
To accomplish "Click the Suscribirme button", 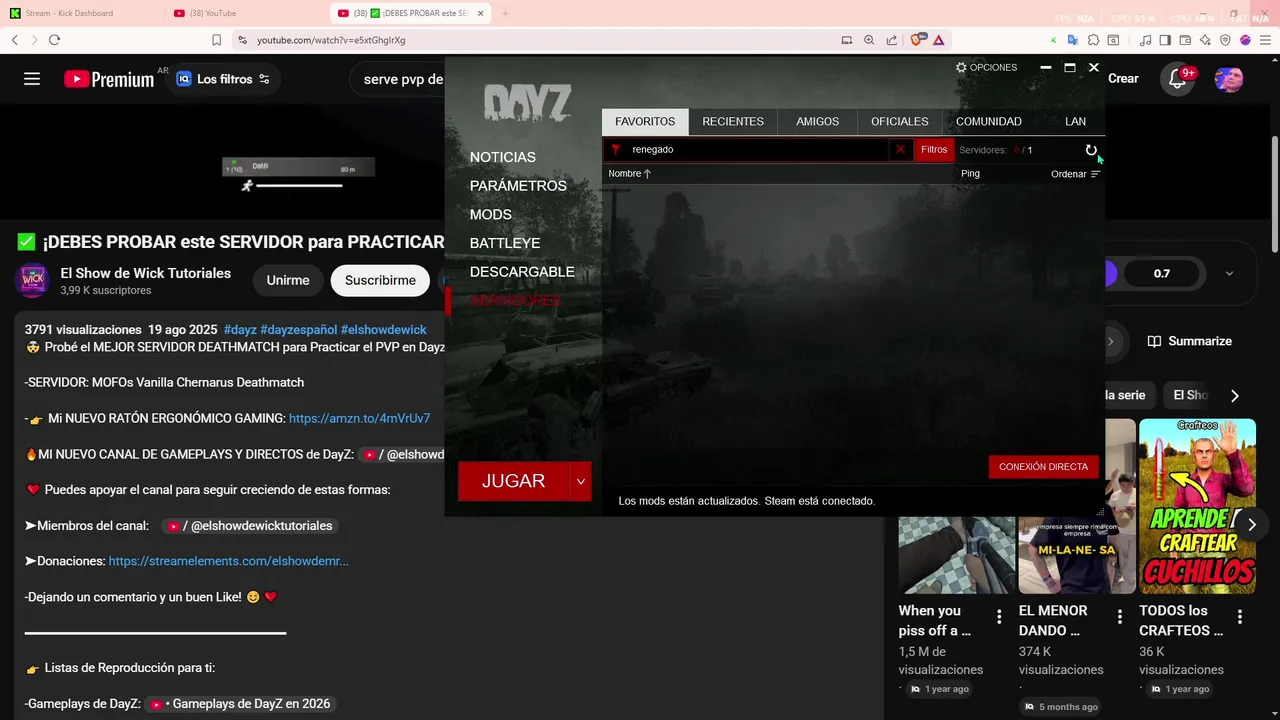I will (380, 281).
